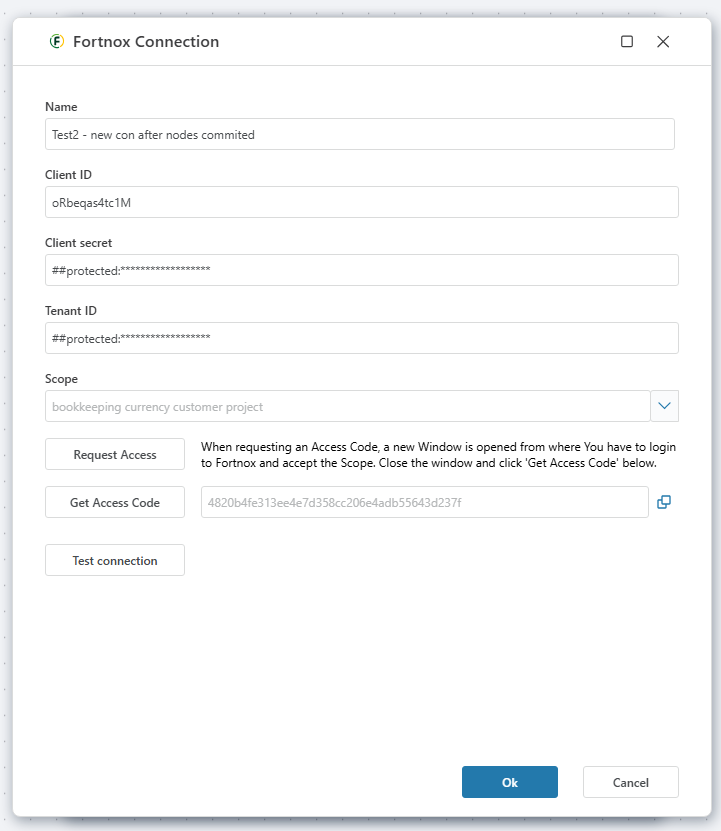Image resolution: width=721 pixels, height=831 pixels.
Task: Confirm the dialog with Ok
Action: [509, 782]
